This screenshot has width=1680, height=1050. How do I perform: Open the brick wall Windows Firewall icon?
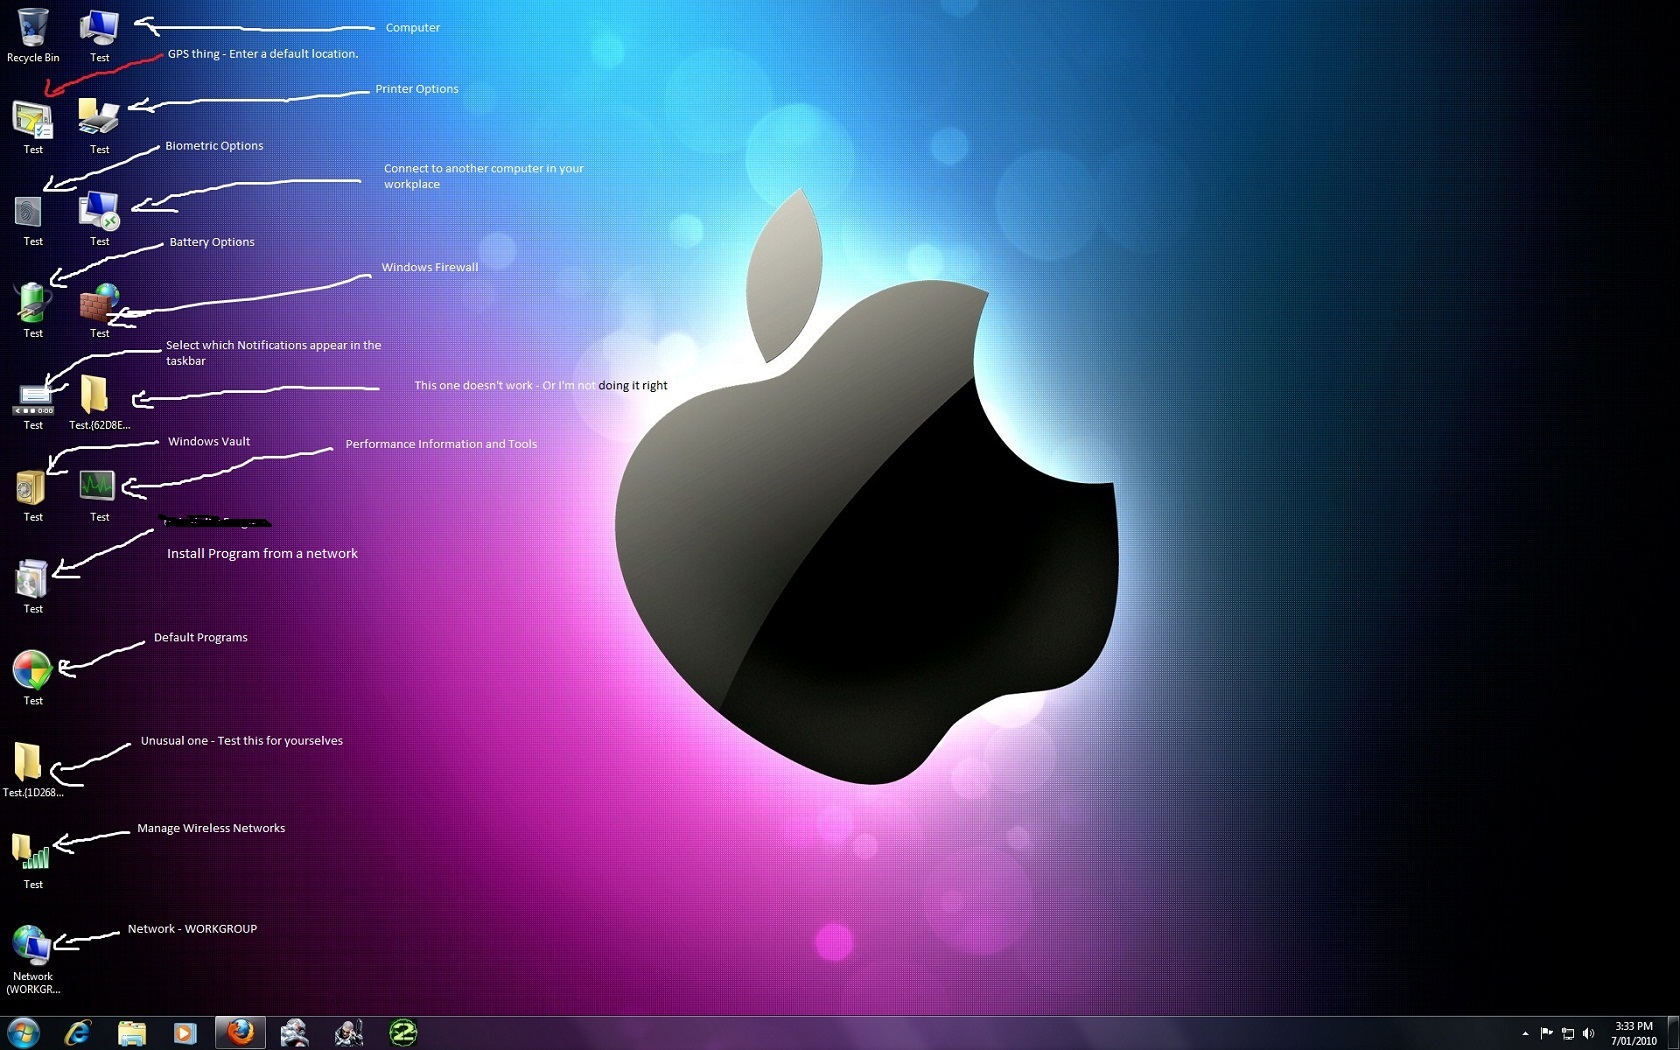point(100,310)
